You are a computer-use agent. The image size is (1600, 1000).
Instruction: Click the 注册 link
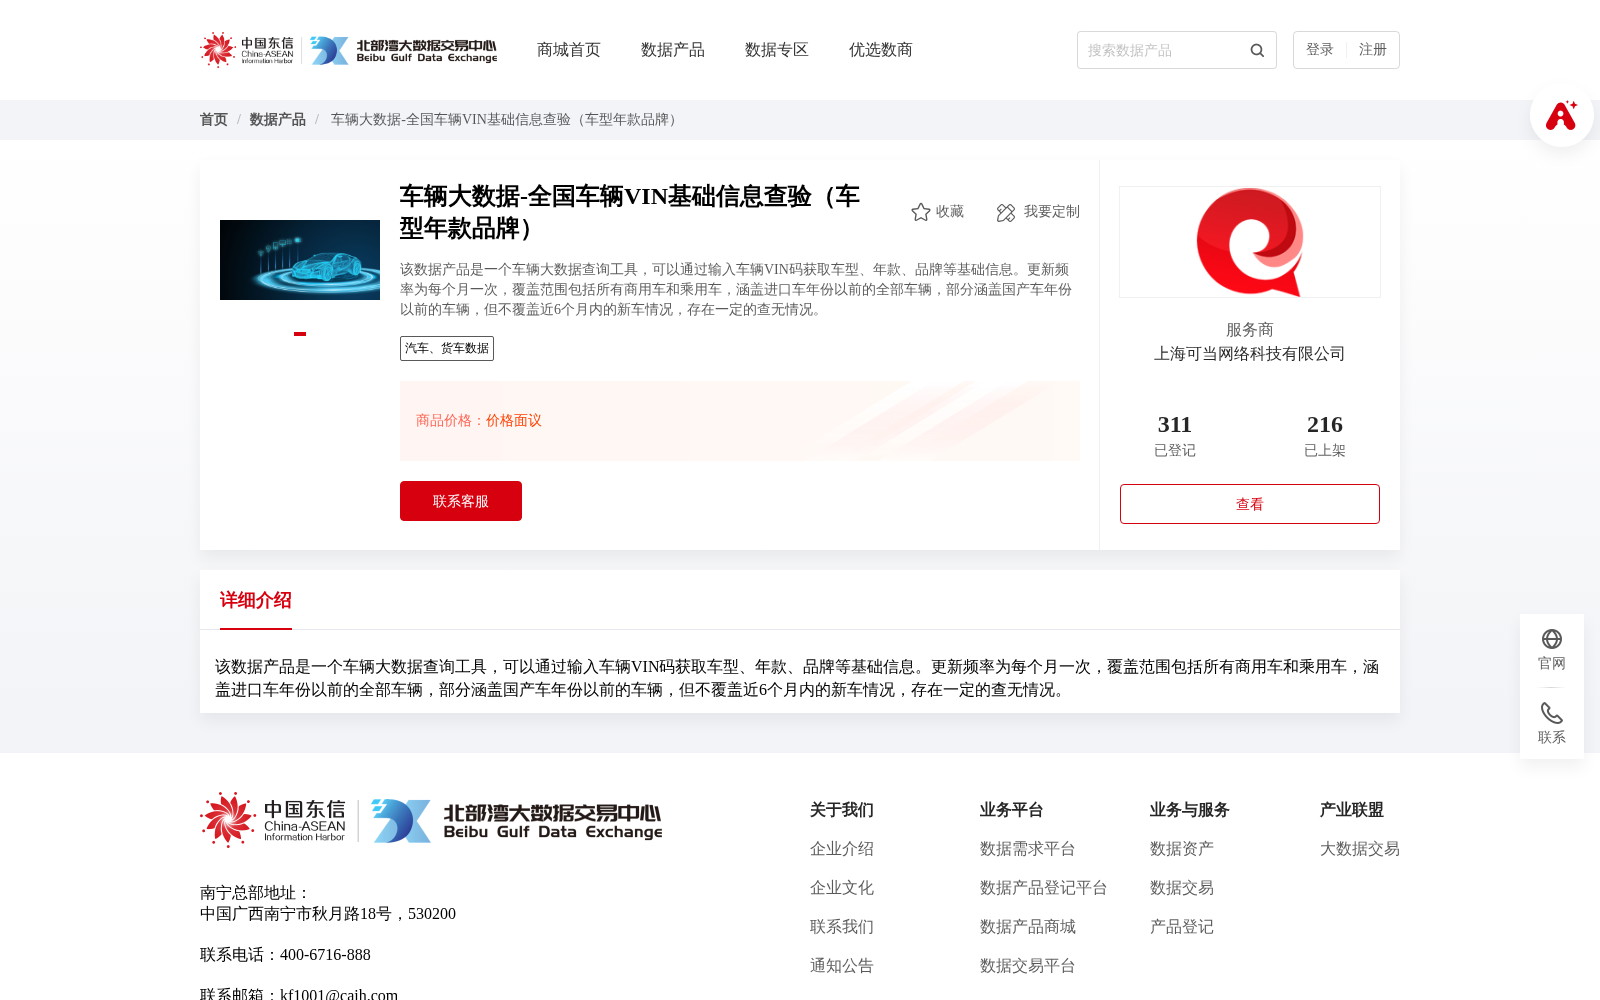point(1373,50)
